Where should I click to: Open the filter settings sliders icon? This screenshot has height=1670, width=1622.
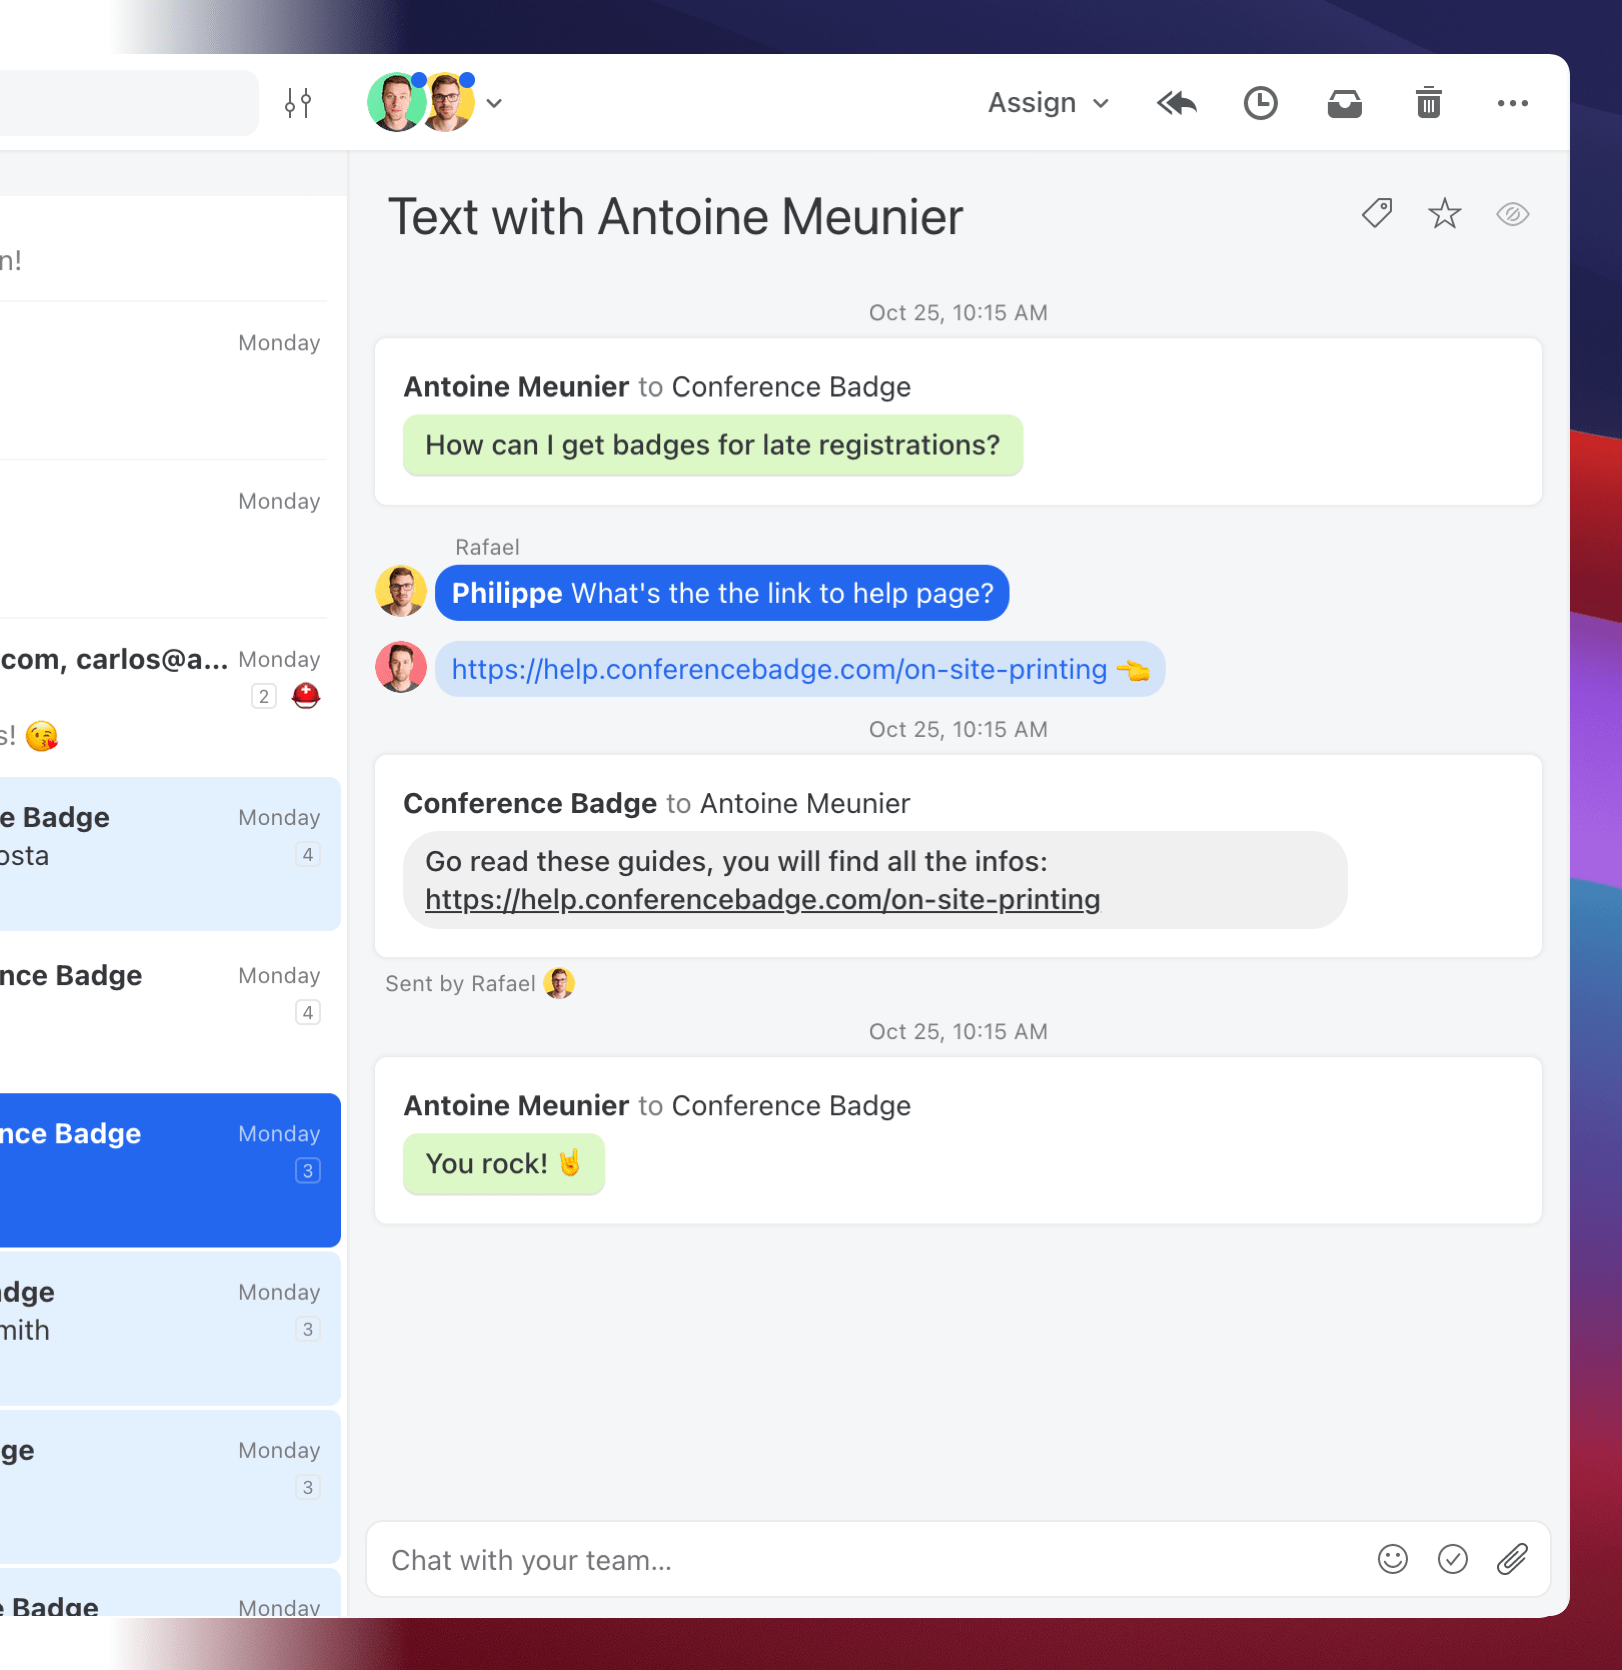coord(298,103)
